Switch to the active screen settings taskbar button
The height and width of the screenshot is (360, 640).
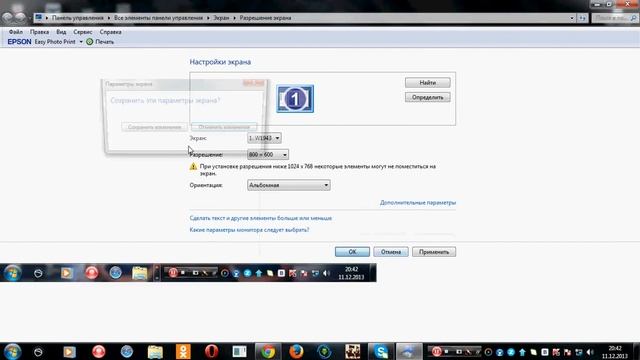(409, 351)
